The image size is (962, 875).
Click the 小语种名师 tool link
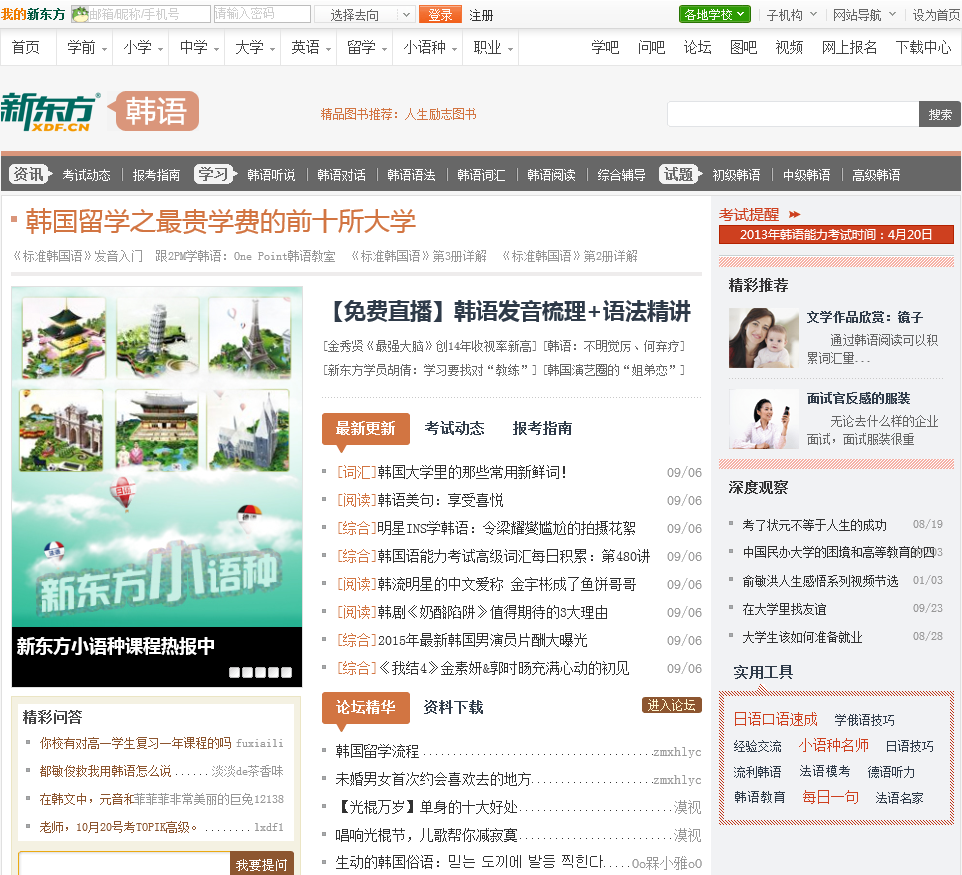tap(833, 746)
